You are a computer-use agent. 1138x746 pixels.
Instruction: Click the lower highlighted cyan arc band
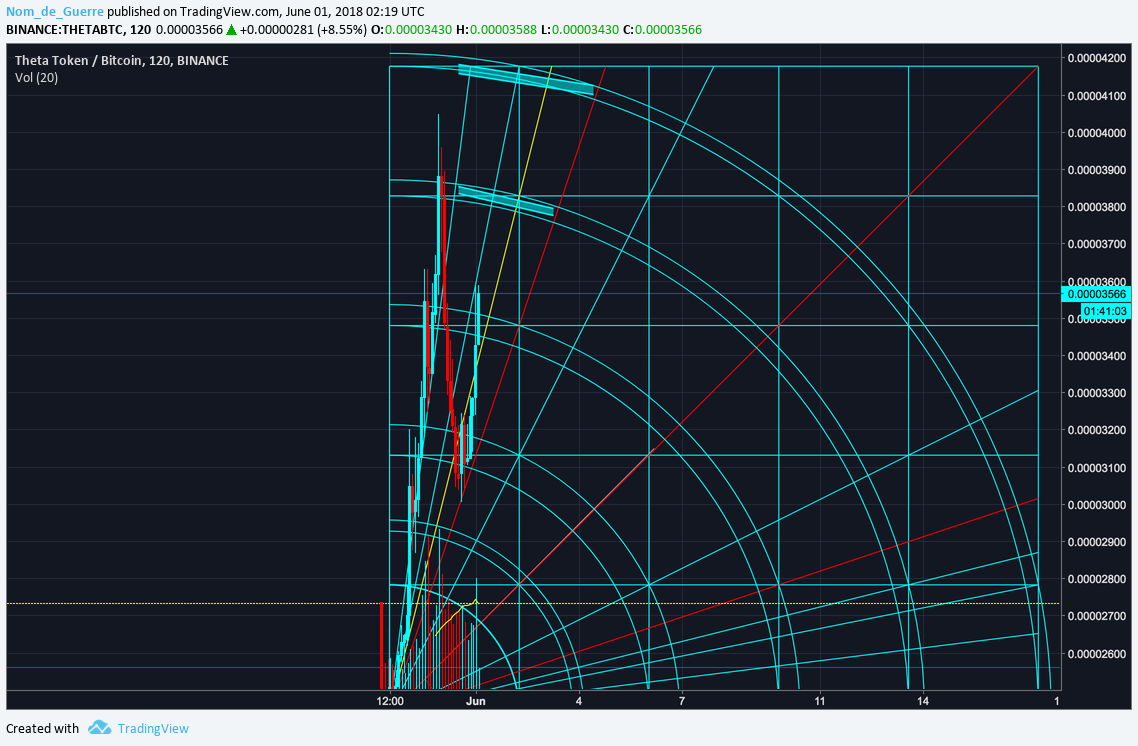(506, 201)
